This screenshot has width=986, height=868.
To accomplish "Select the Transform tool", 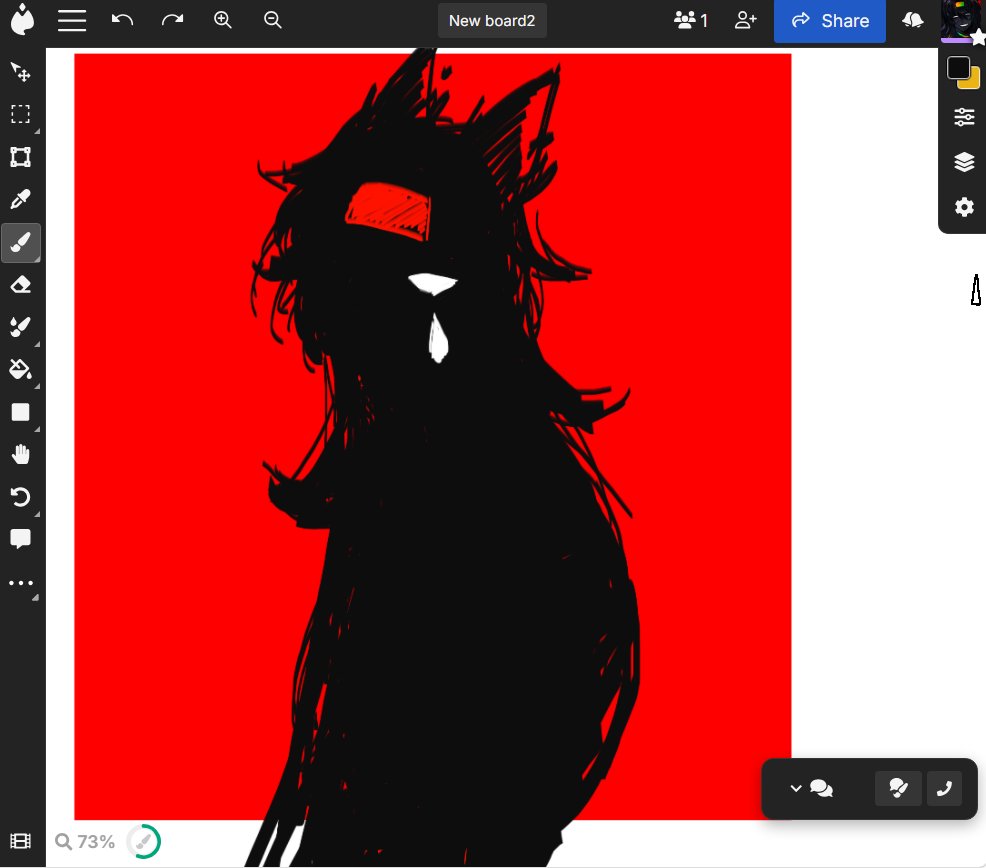I will click(x=21, y=157).
